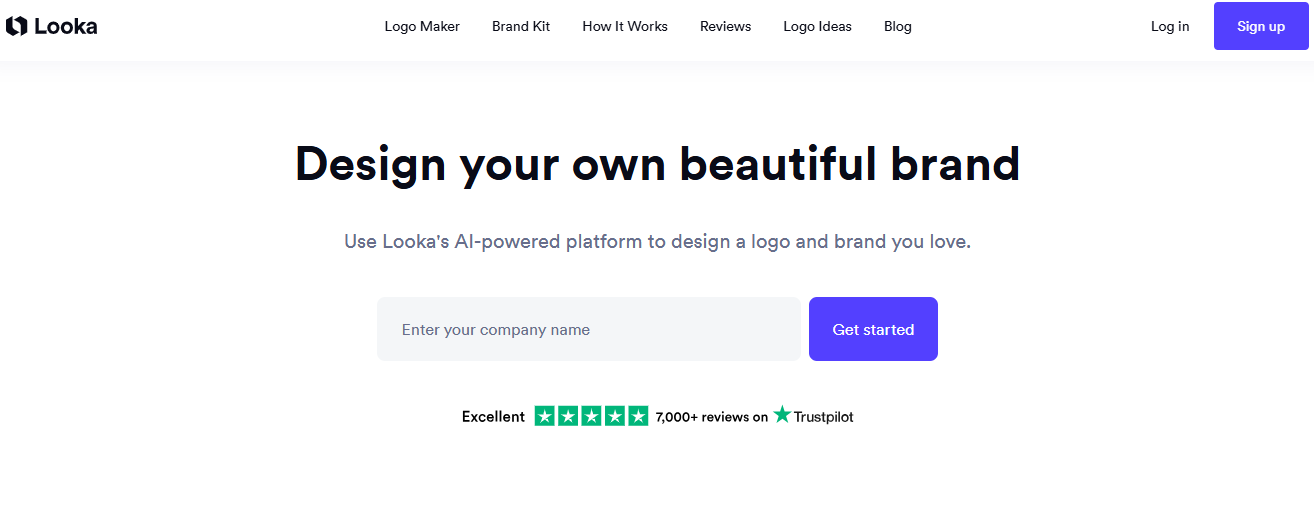The height and width of the screenshot is (508, 1314).
Task: Click the Trustpilot star logo
Action: [x=782, y=415]
